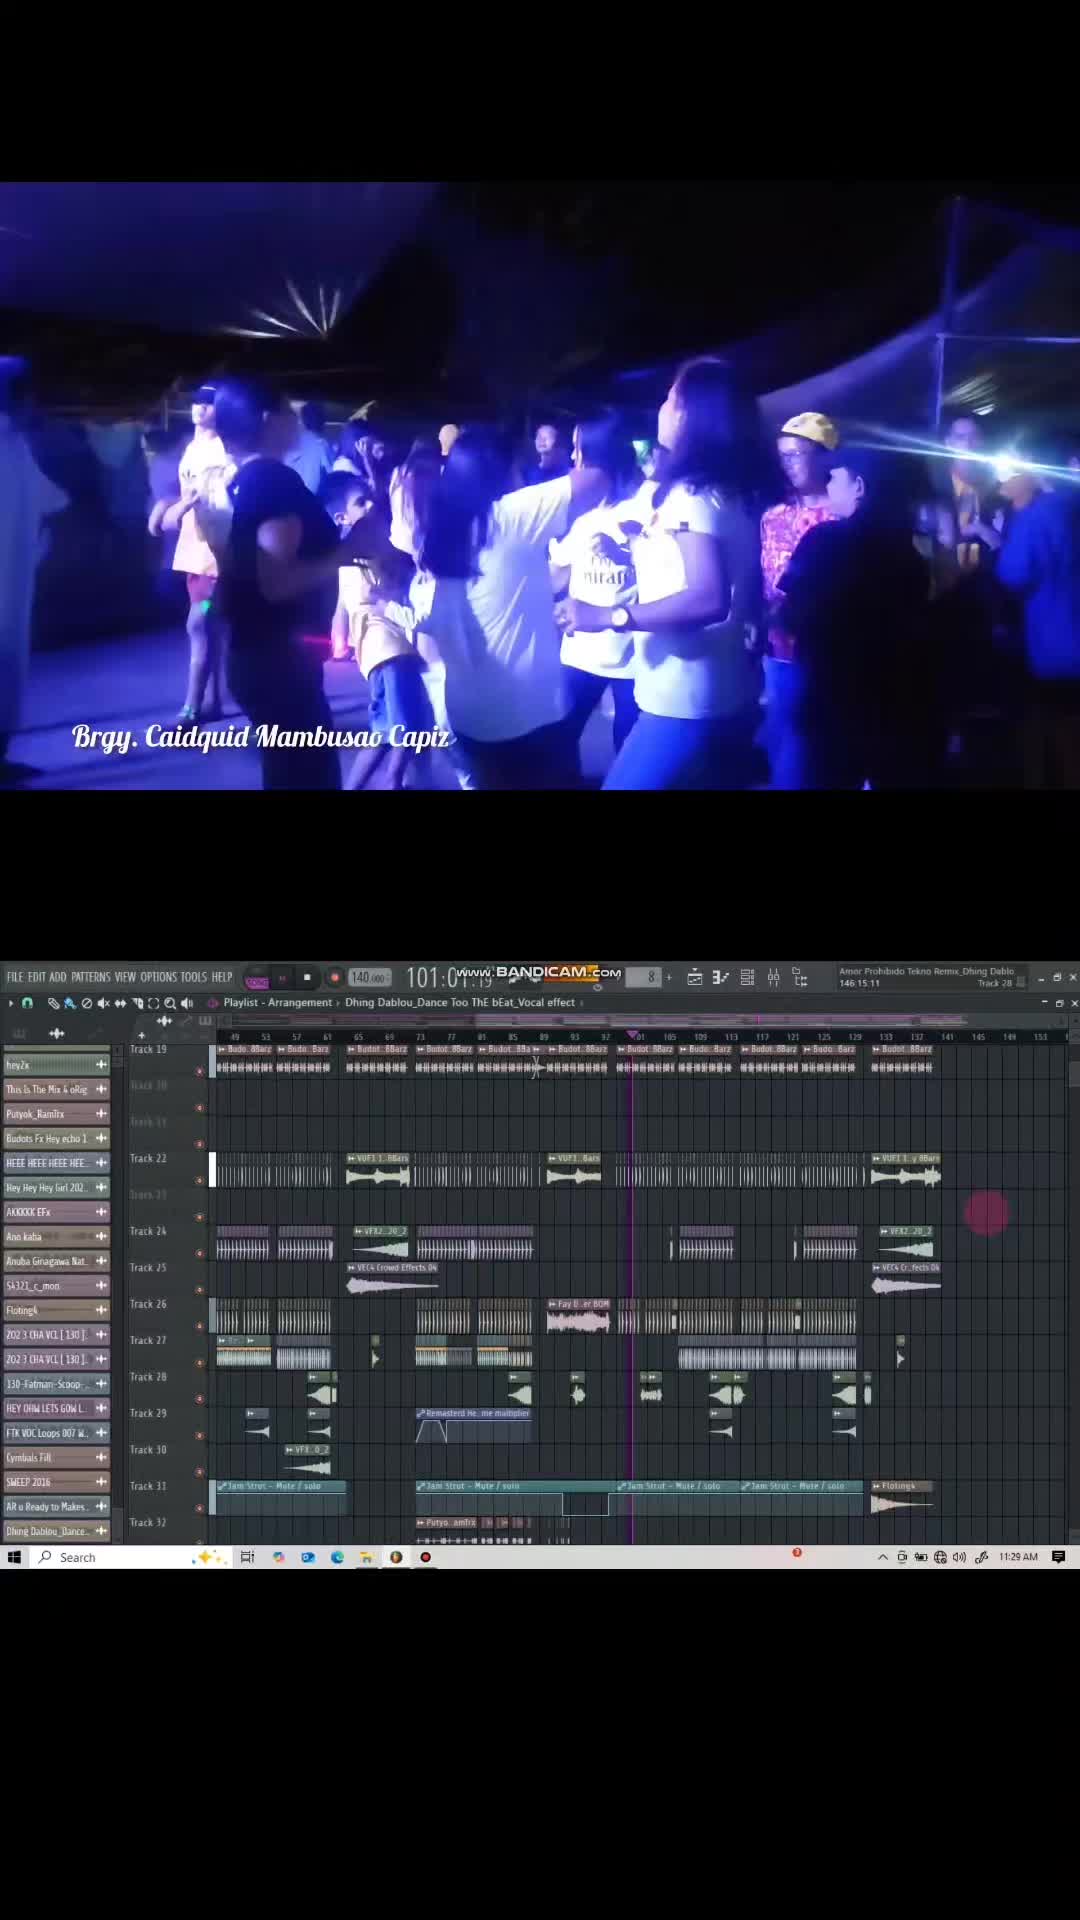The width and height of the screenshot is (1080, 1920).
Task: Open the ADD menu
Action: [x=58, y=977]
